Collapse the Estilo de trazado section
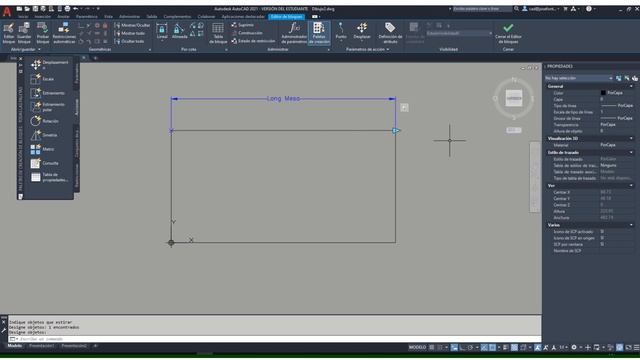 [631, 153]
